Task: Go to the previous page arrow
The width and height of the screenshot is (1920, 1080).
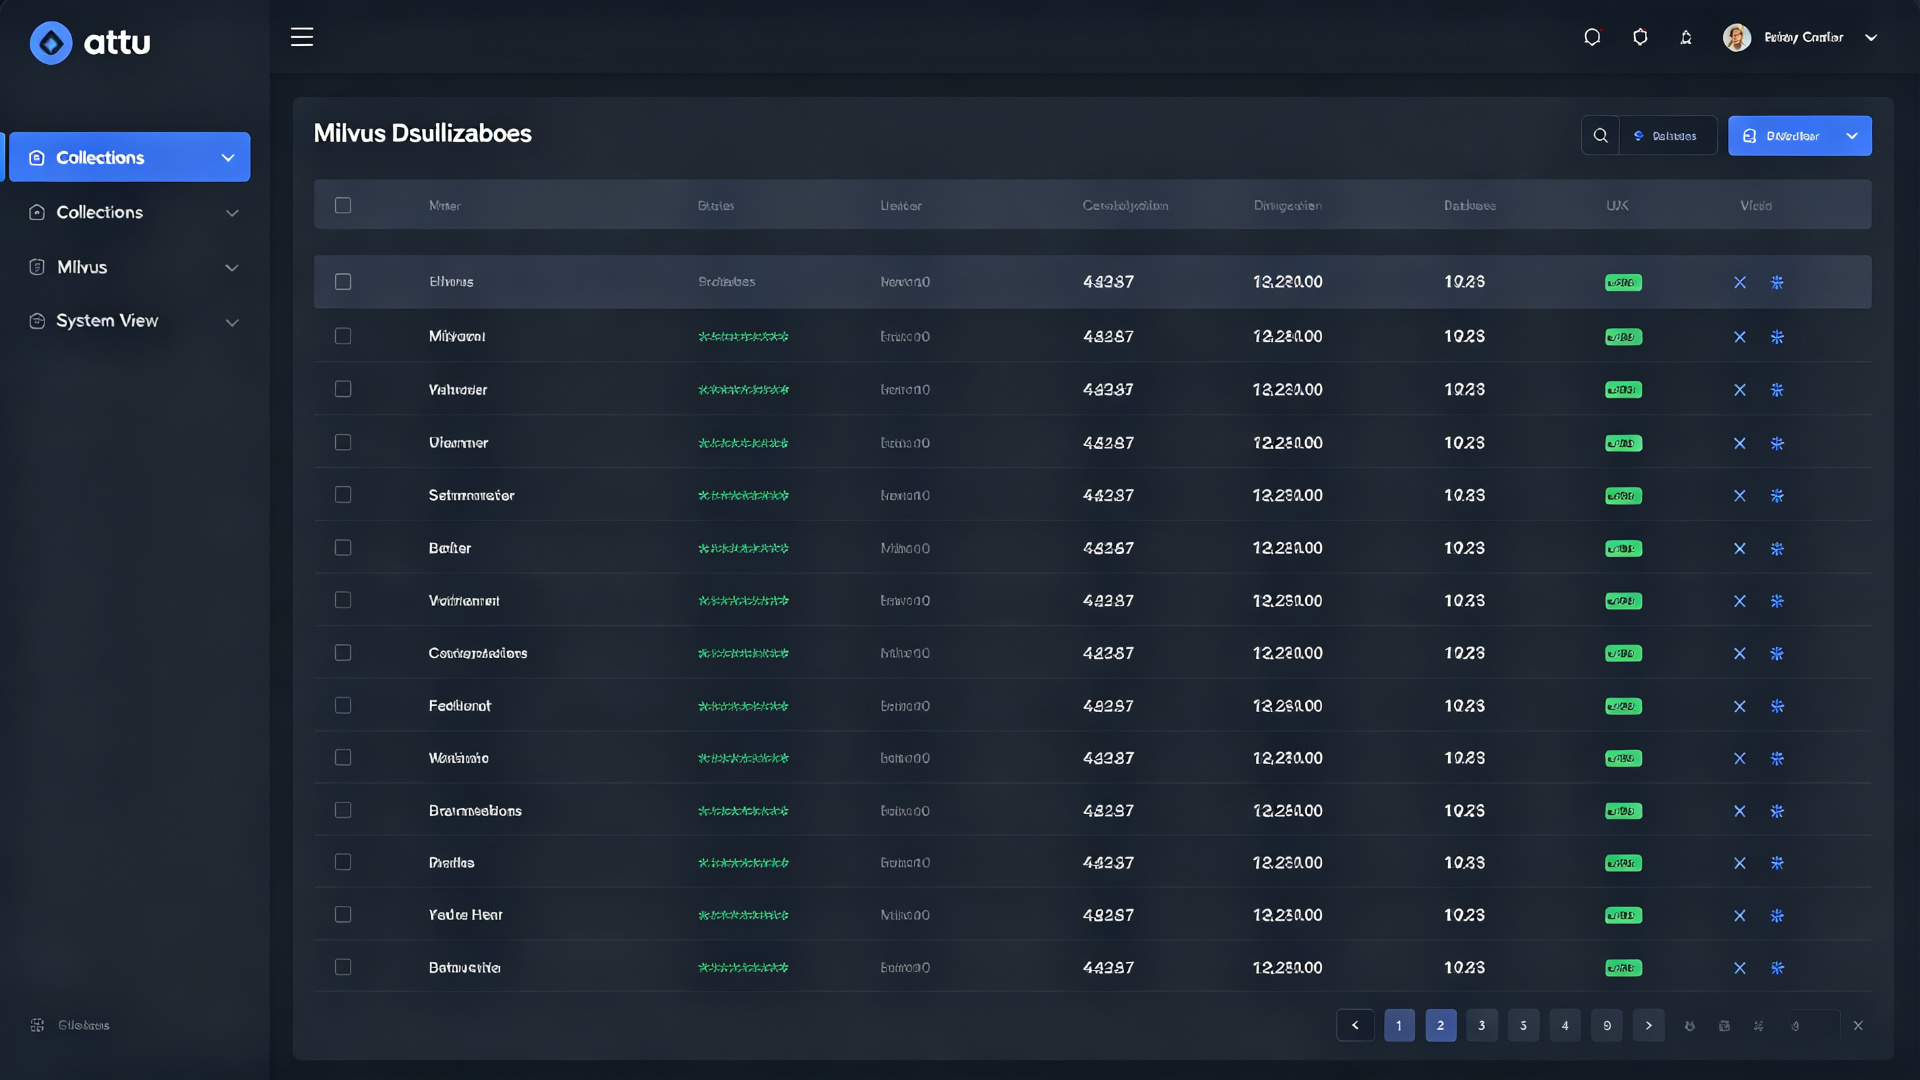Action: (1355, 1025)
